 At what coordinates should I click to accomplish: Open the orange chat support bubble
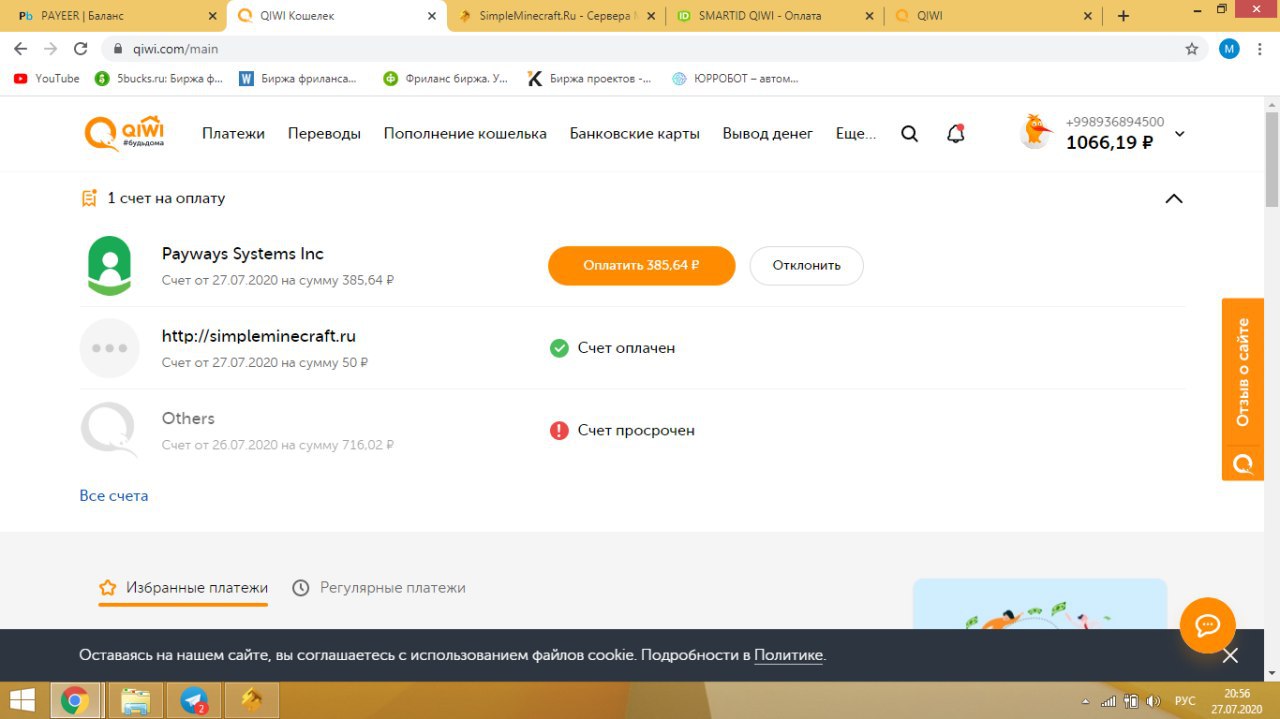(x=1207, y=625)
